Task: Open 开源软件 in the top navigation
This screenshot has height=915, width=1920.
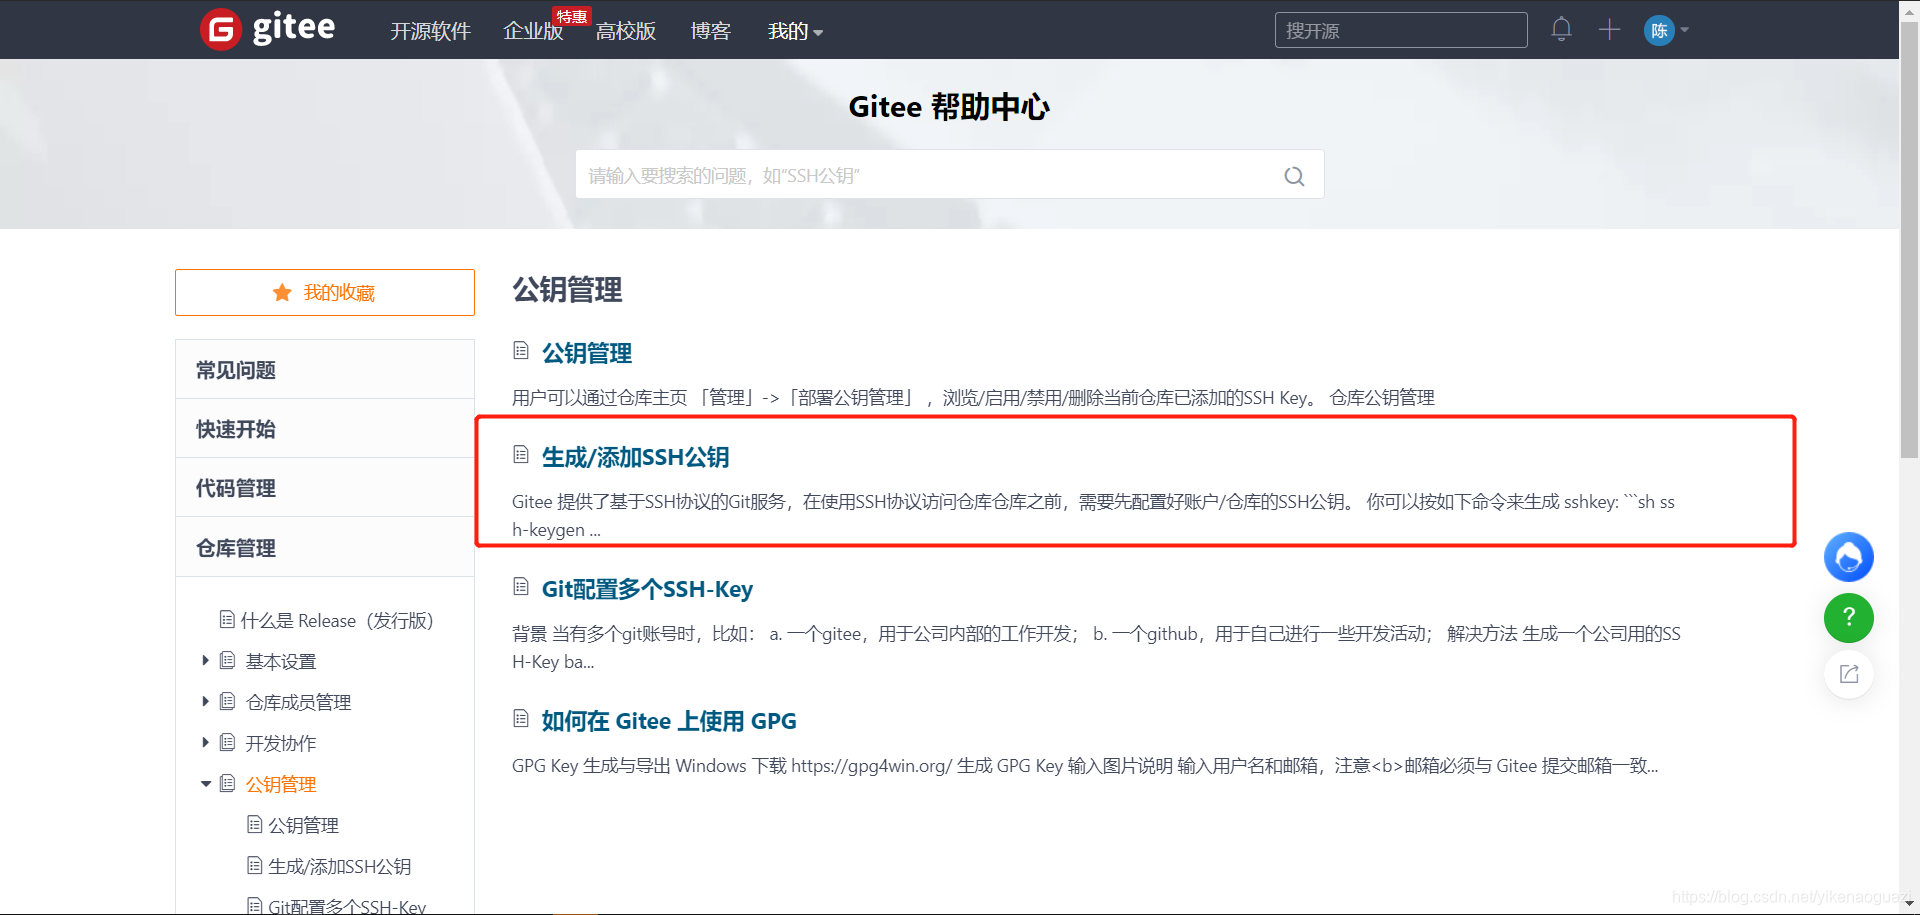Action: tap(430, 31)
